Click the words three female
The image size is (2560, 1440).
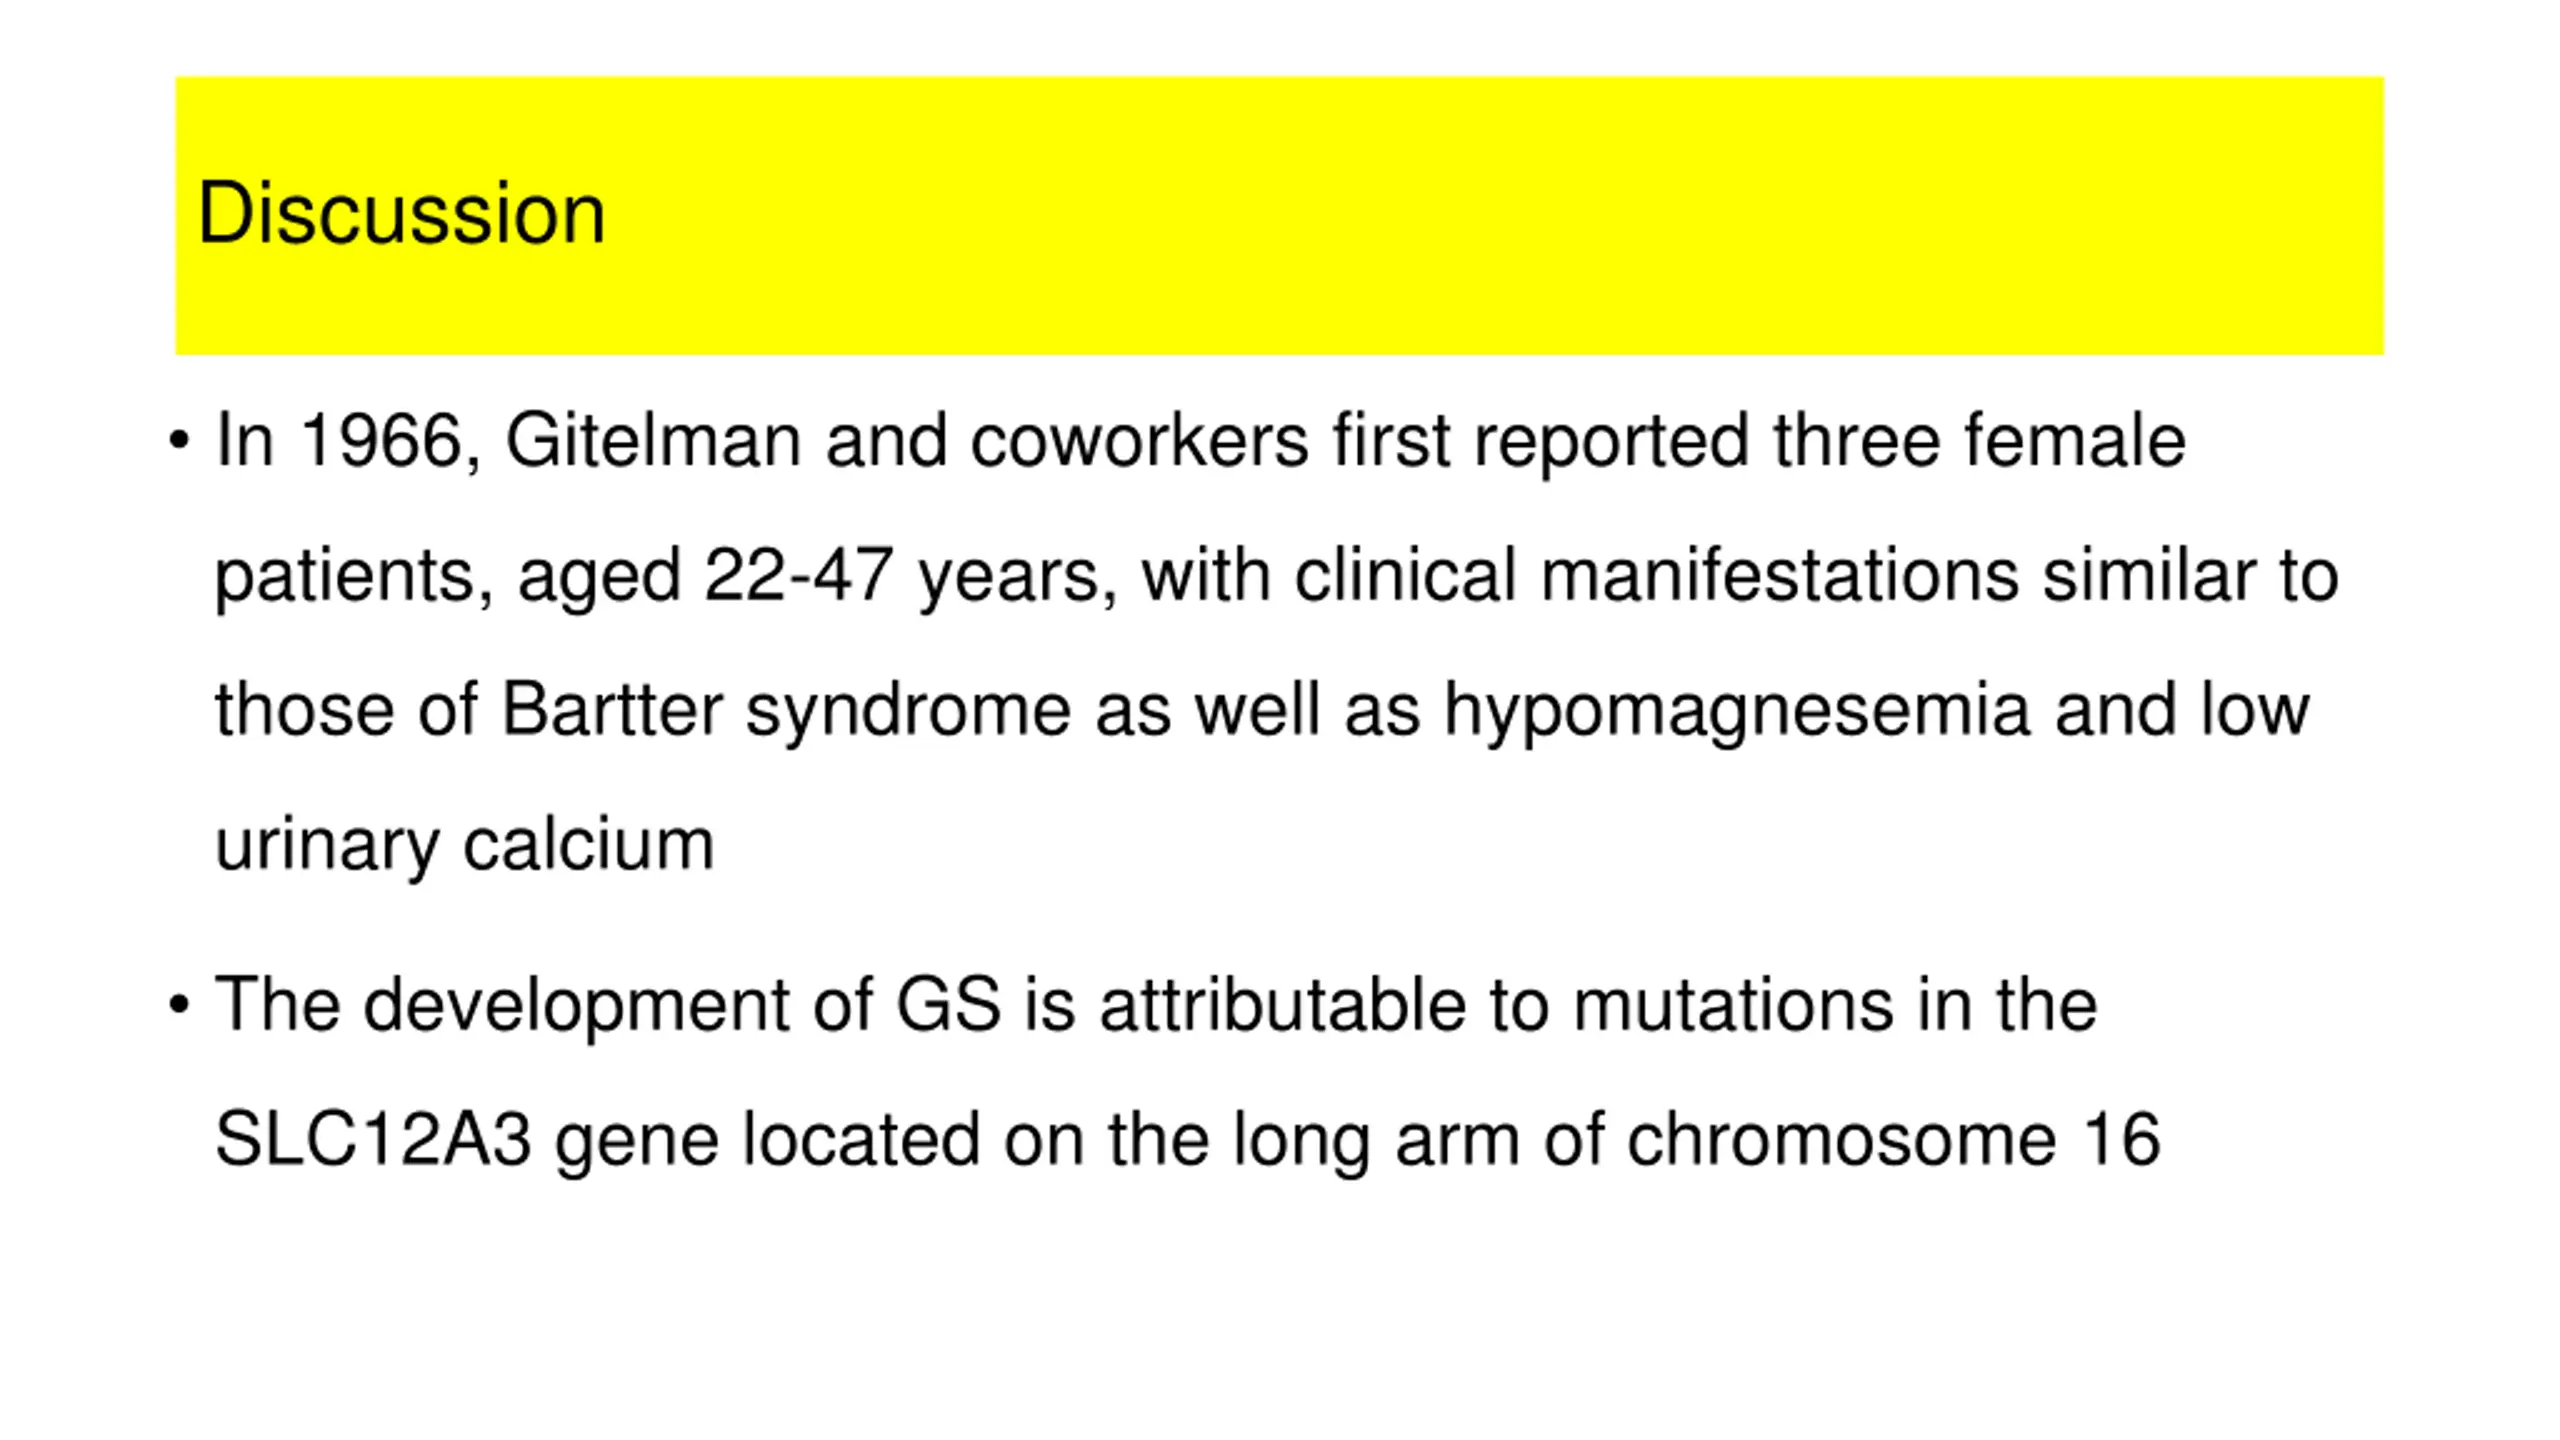pyautogui.click(x=1979, y=440)
